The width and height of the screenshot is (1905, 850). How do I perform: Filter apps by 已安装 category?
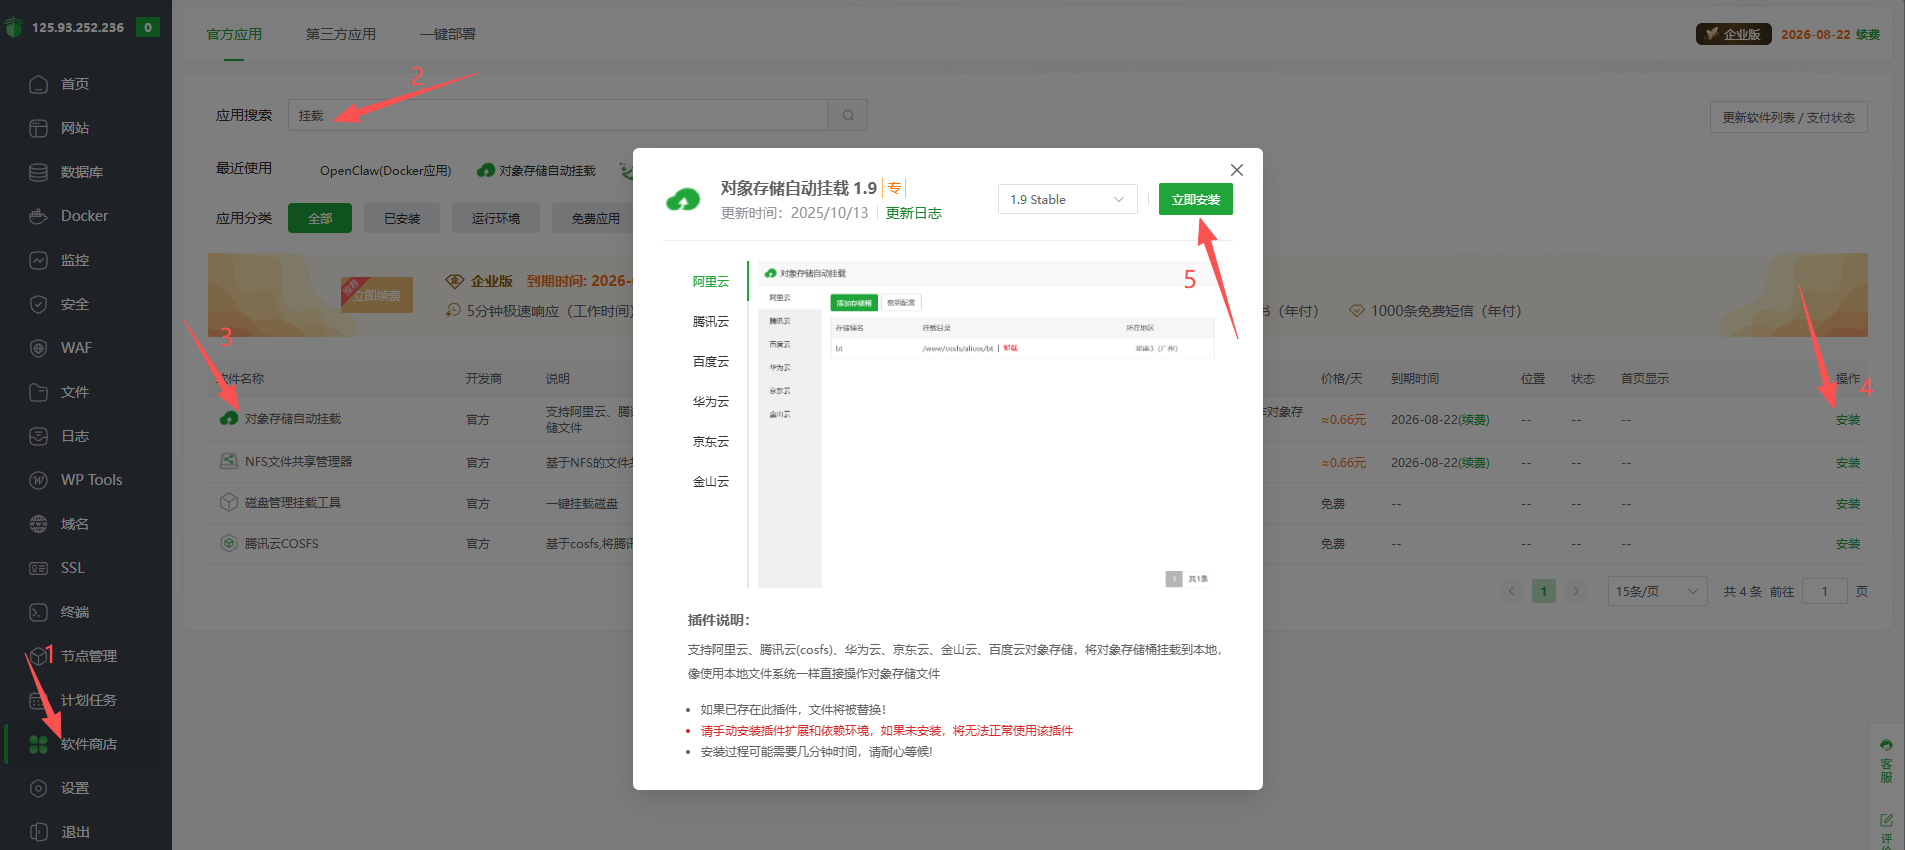[402, 218]
